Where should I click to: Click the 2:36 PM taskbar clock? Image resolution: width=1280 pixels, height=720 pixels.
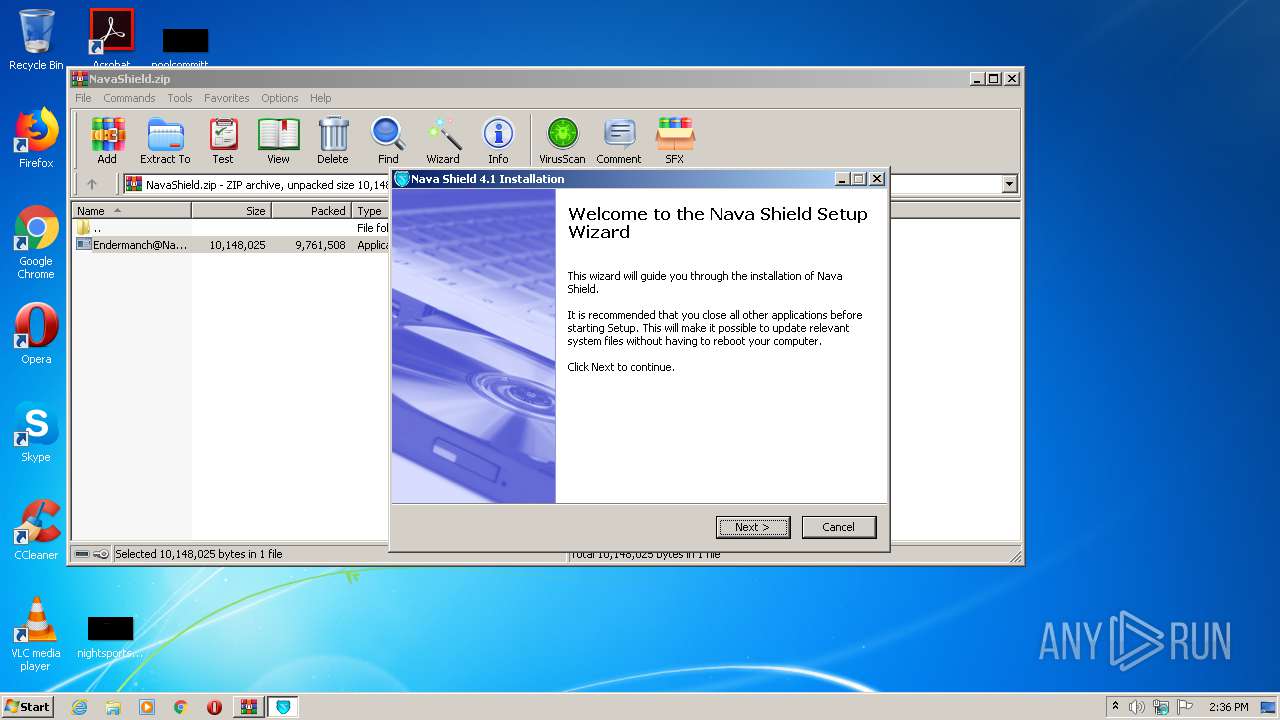point(1228,707)
